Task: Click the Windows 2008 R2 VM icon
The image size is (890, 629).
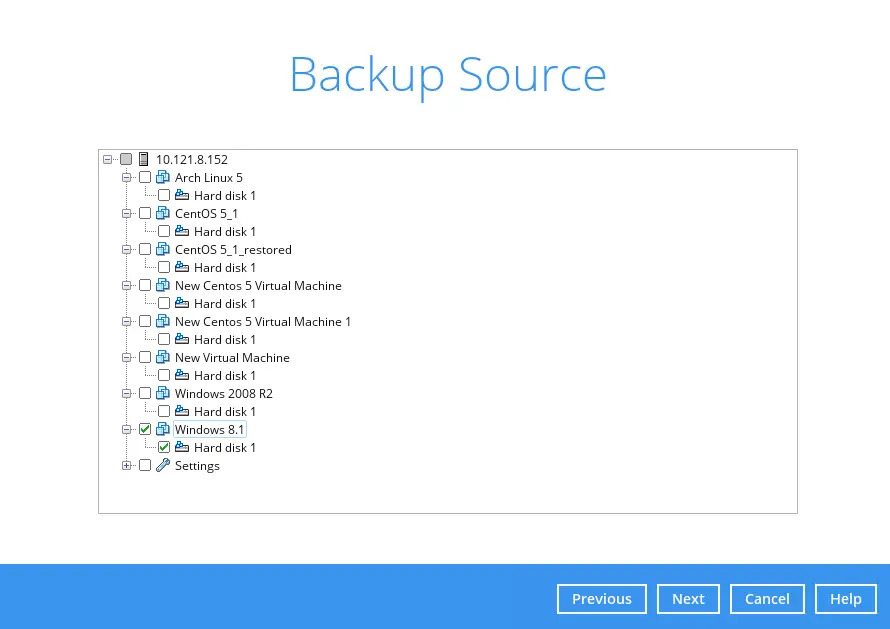Action: (163, 394)
